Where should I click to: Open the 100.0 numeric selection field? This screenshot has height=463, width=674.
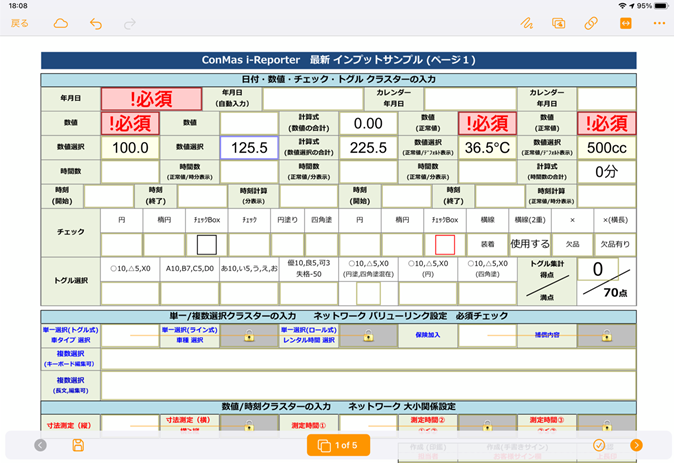[x=130, y=147]
